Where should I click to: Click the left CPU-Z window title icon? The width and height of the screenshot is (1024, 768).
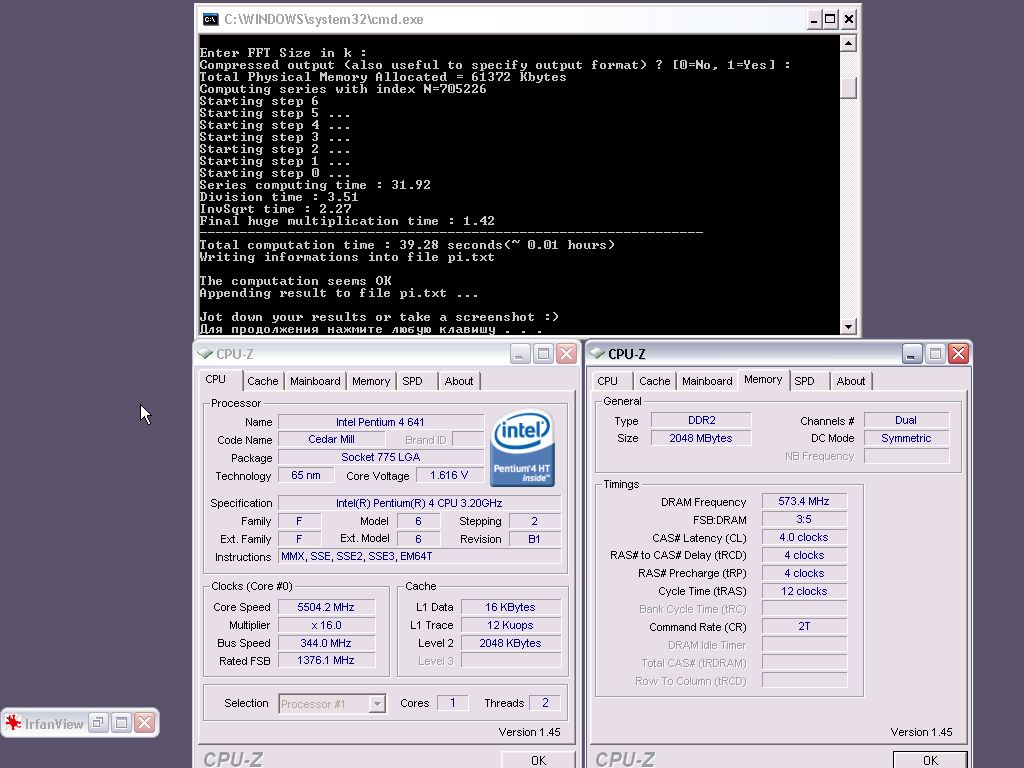pyautogui.click(x=206, y=353)
